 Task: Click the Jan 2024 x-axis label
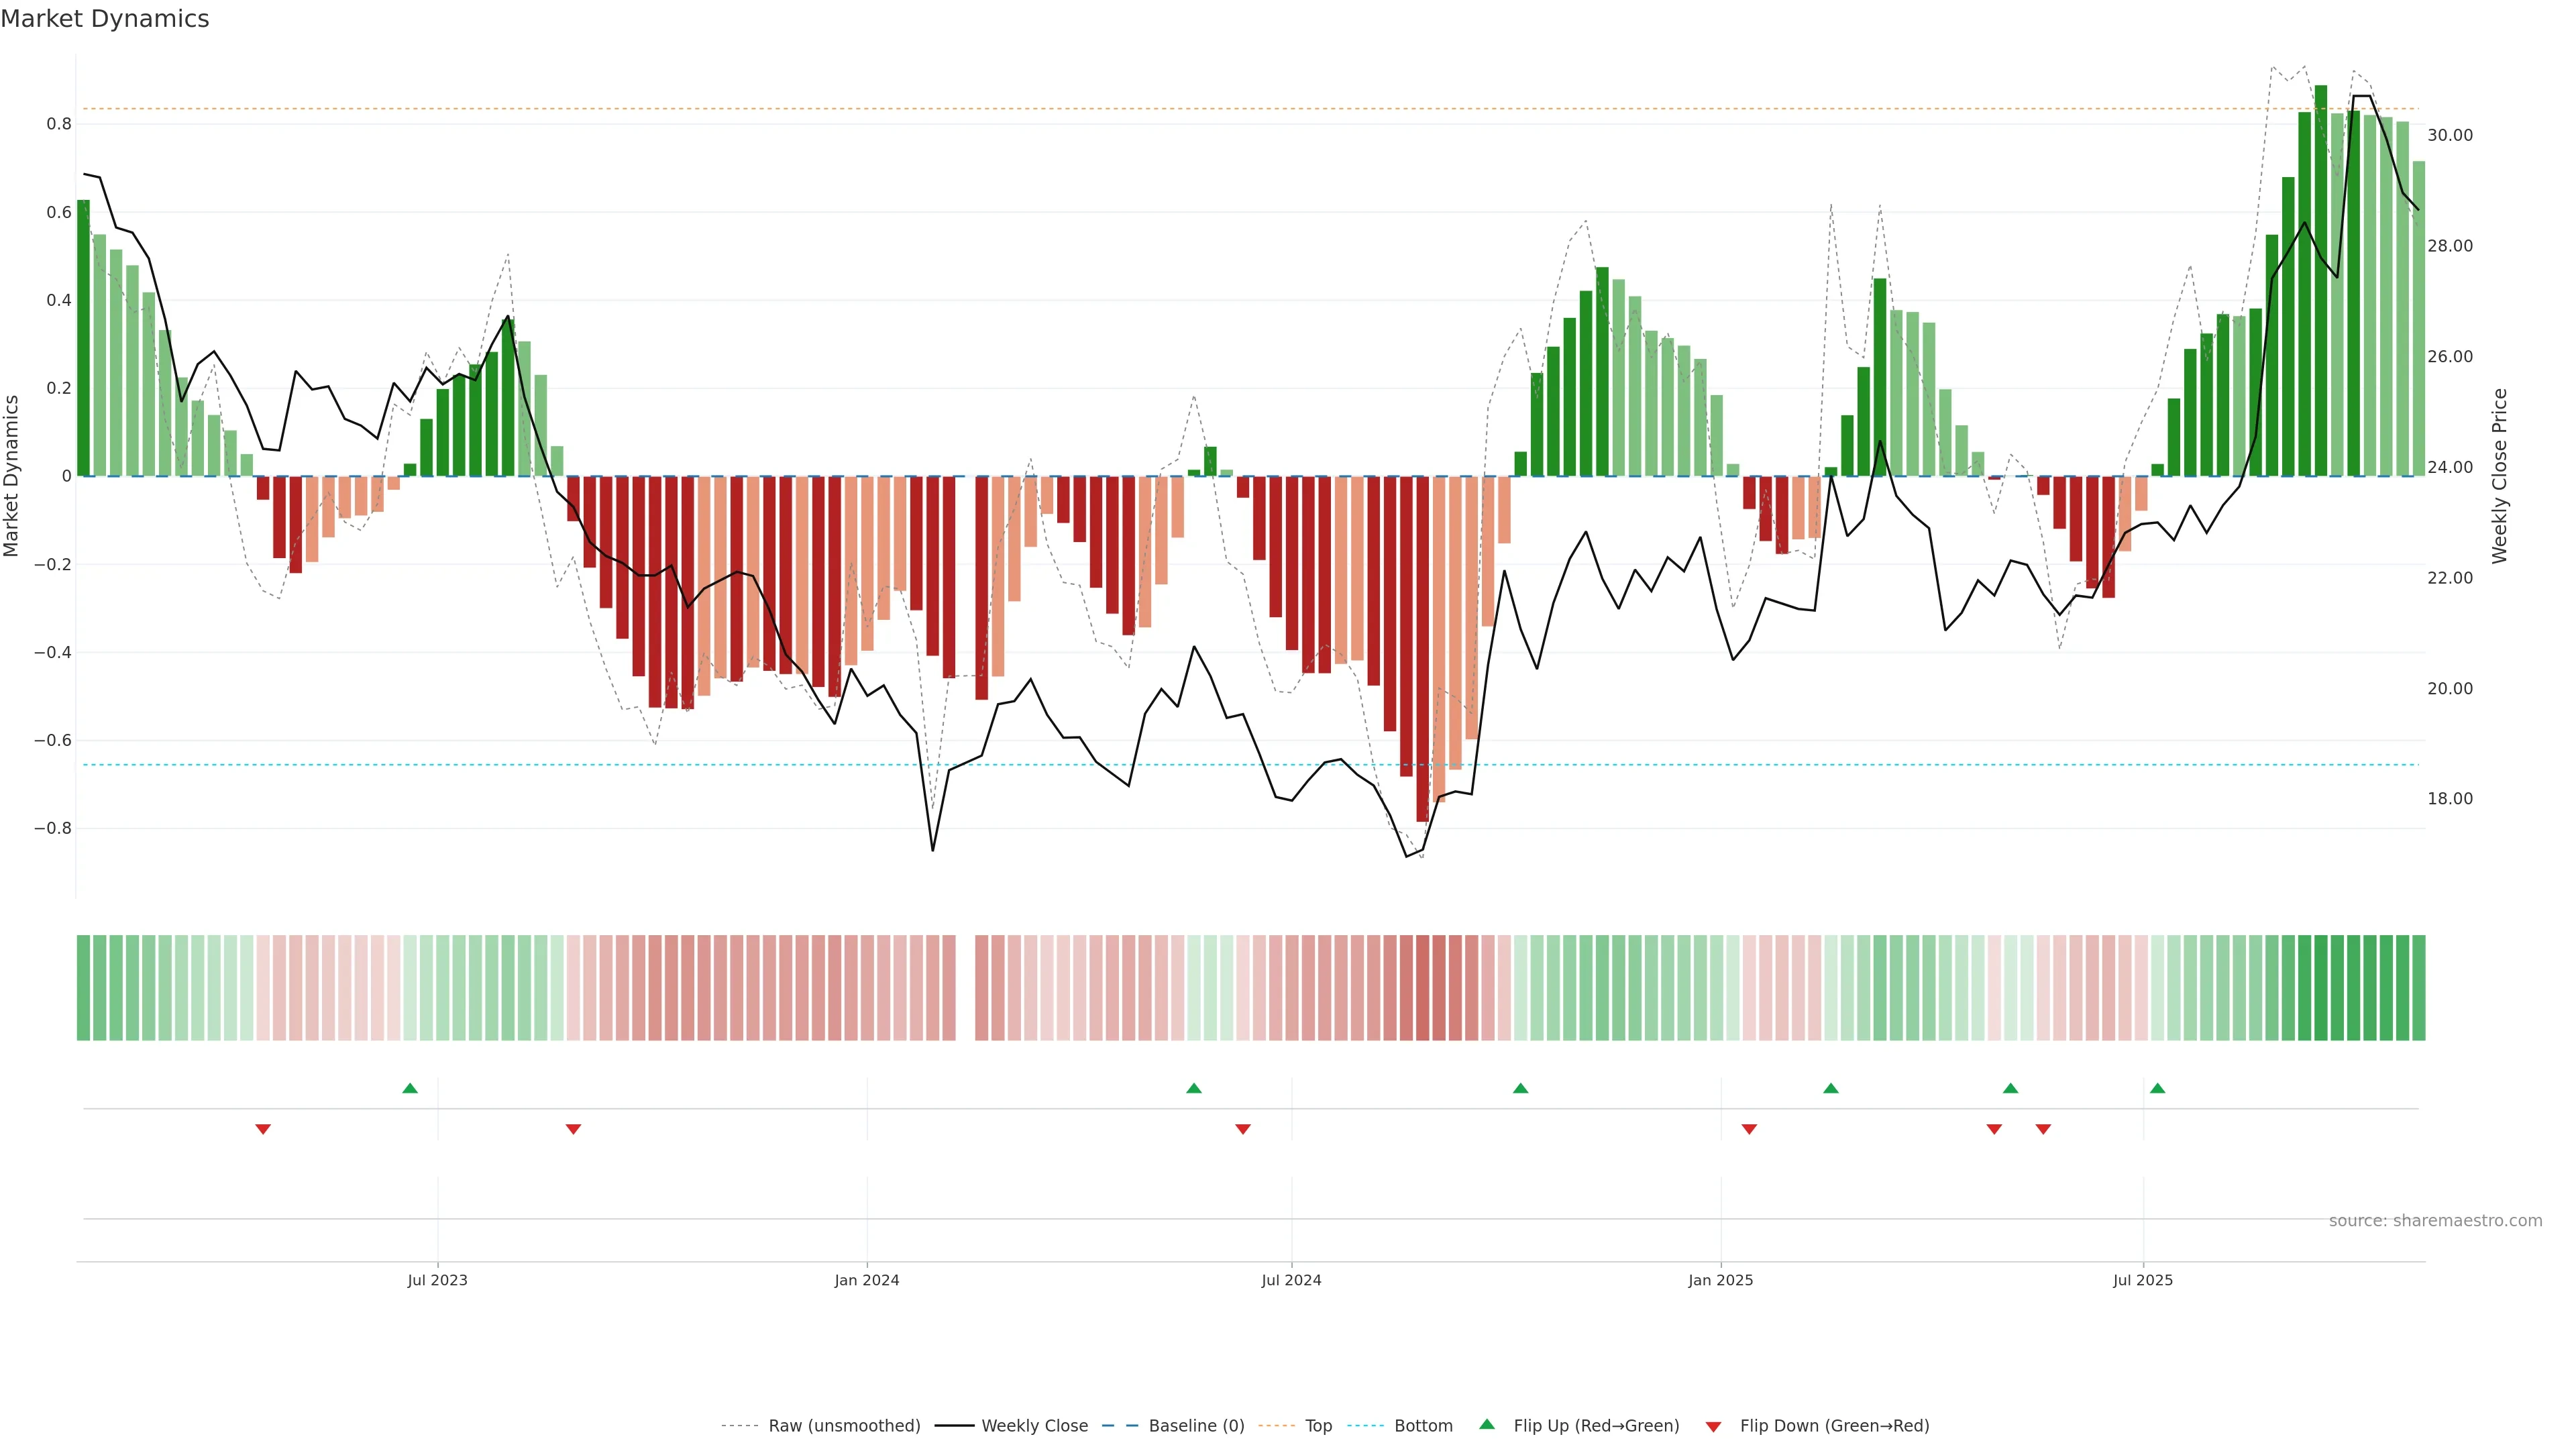(x=867, y=1280)
